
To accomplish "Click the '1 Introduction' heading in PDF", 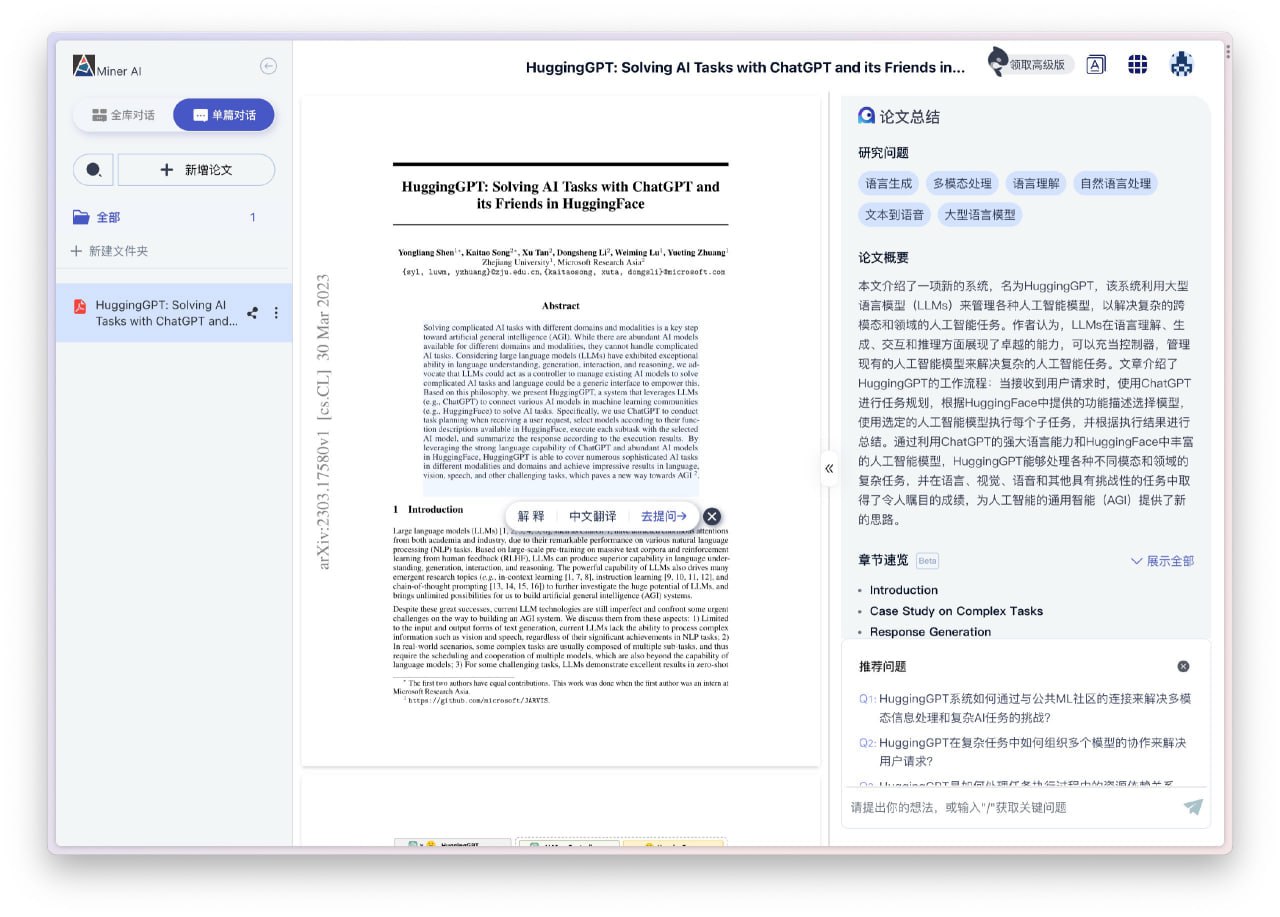I will click(428, 509).
